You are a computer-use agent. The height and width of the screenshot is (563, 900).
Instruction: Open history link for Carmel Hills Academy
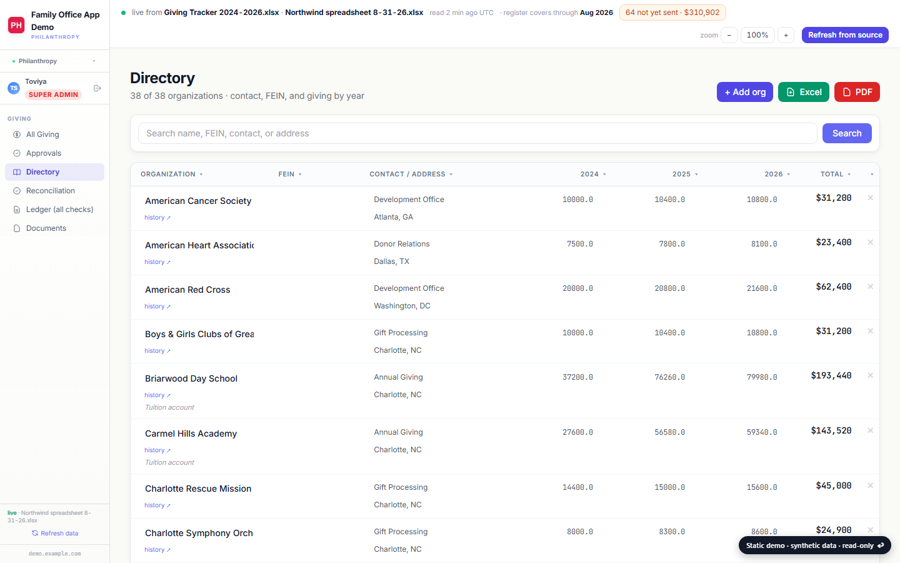pos(157,451)
